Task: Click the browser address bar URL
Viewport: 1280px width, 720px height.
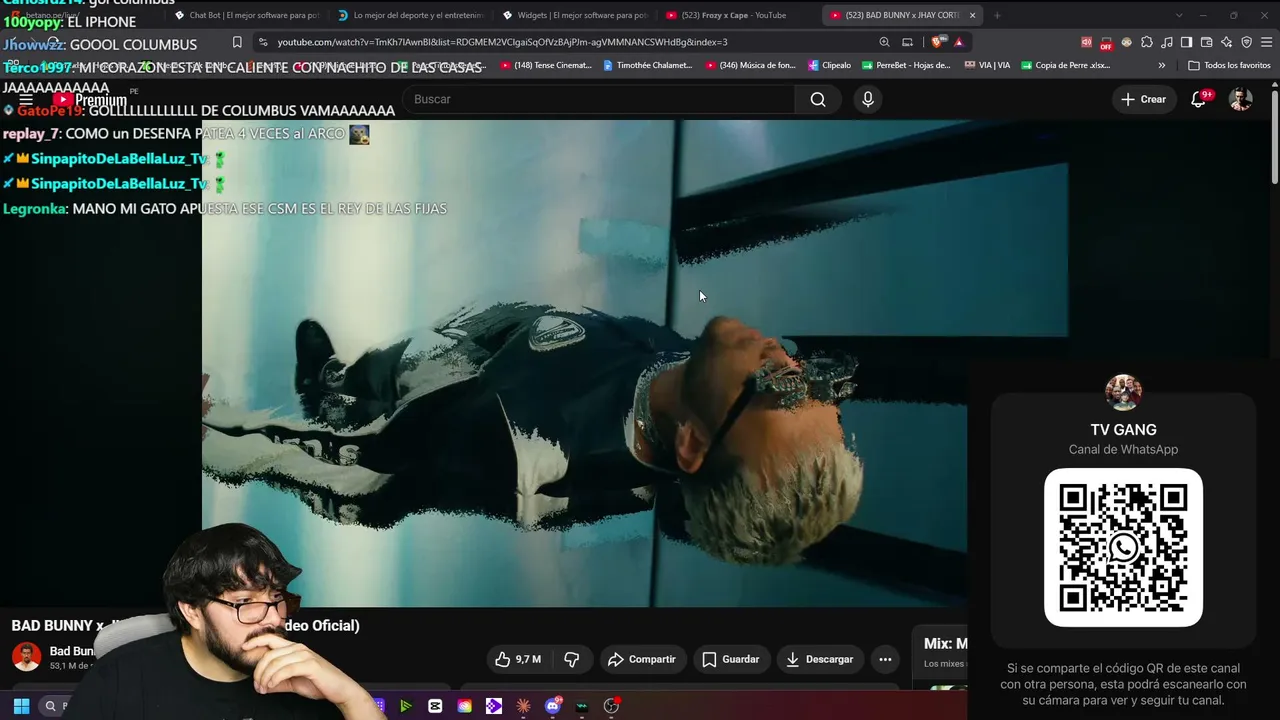Action: 502,42
